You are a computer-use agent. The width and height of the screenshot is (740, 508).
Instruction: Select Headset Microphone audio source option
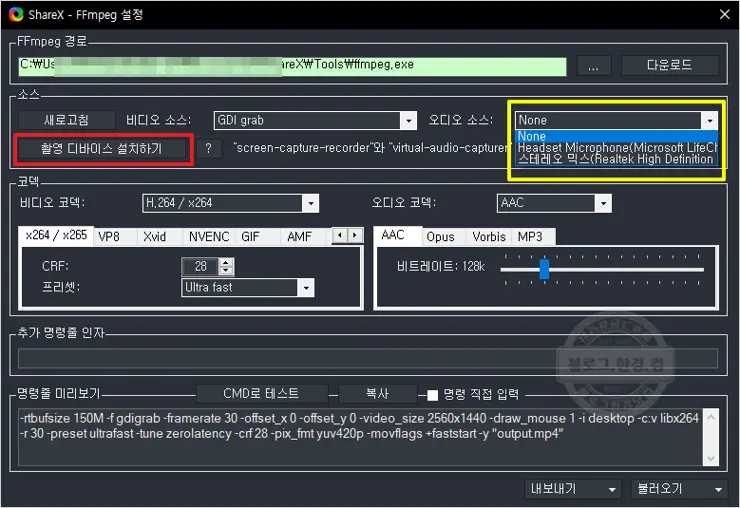[x=616, y=148]
